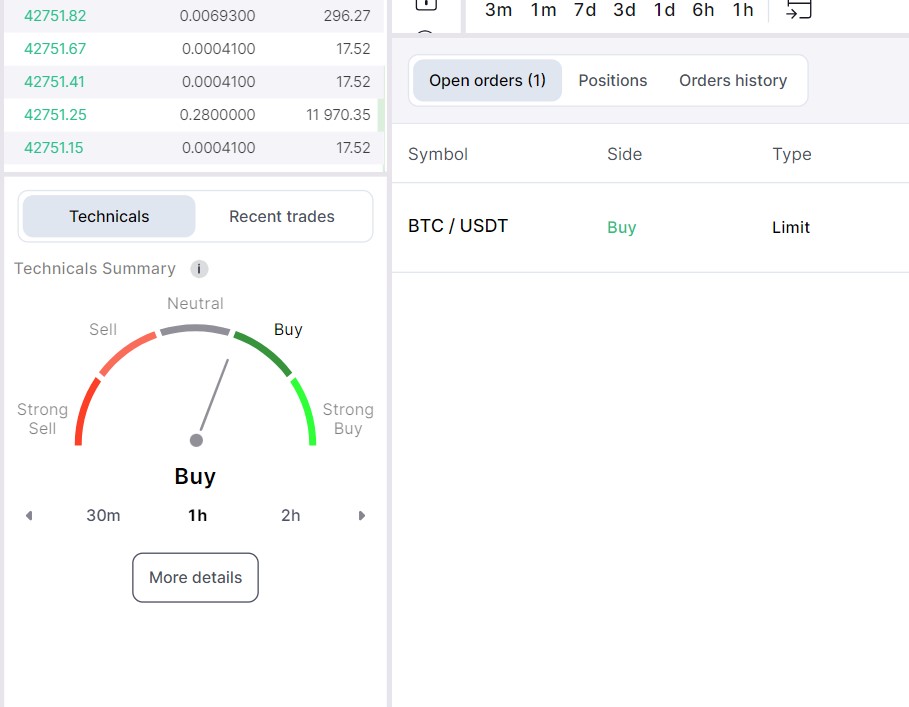Choose the 1d chart range
The width and height of the screenshot is (909, 707).
(x=664, y=10)
